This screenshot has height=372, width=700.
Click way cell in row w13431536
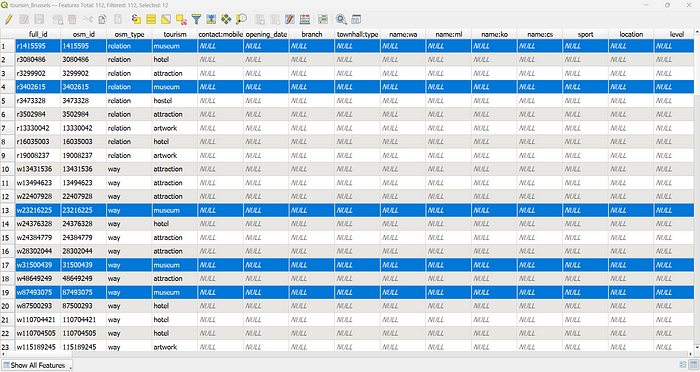tap(129, 169)
